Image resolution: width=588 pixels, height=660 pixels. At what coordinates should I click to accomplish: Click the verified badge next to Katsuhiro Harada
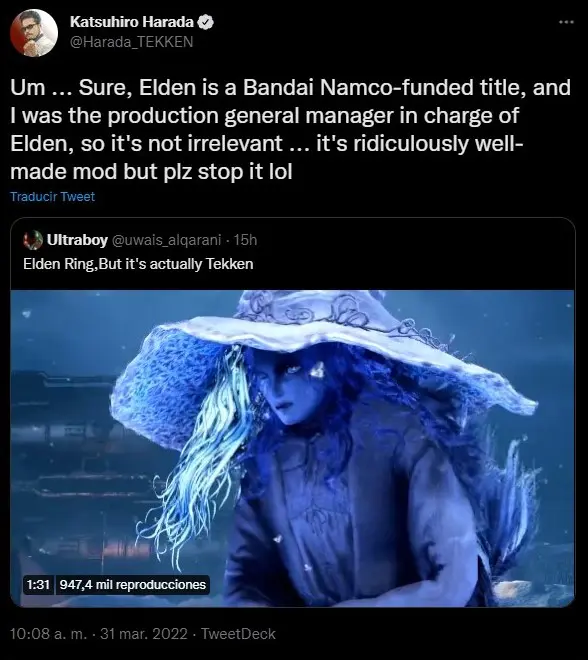(x=206, y=22)
